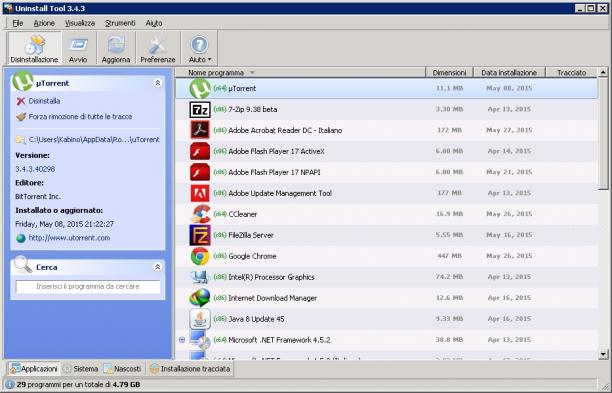Open the File menu
This screenshot has height=393, width=612.
(x=18, y=23)
